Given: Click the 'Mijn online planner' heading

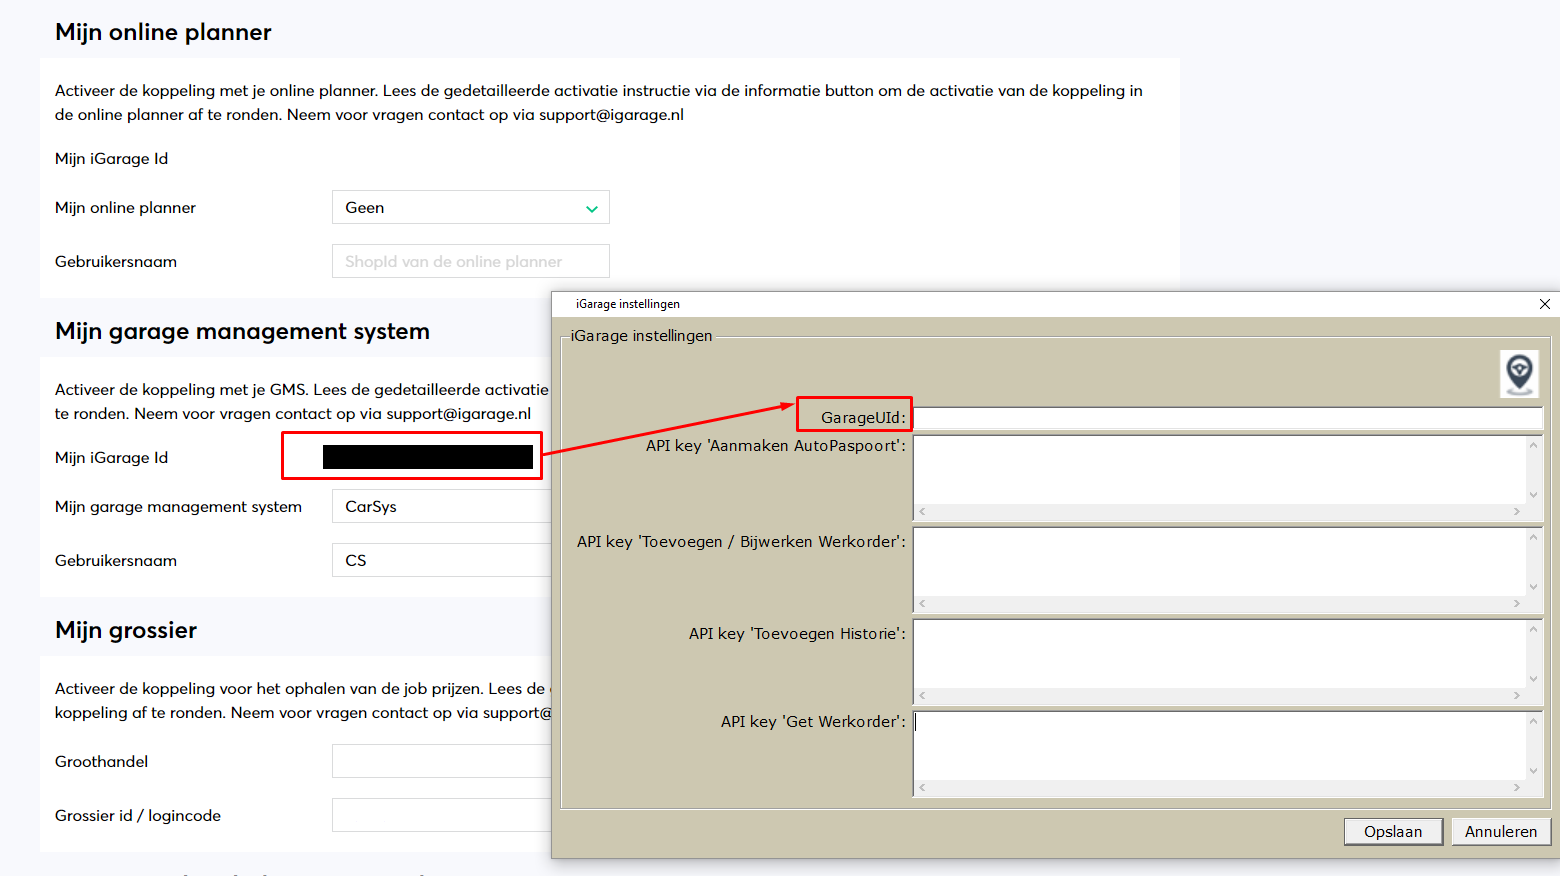Looking at the screenshot, I should [163, 32].
